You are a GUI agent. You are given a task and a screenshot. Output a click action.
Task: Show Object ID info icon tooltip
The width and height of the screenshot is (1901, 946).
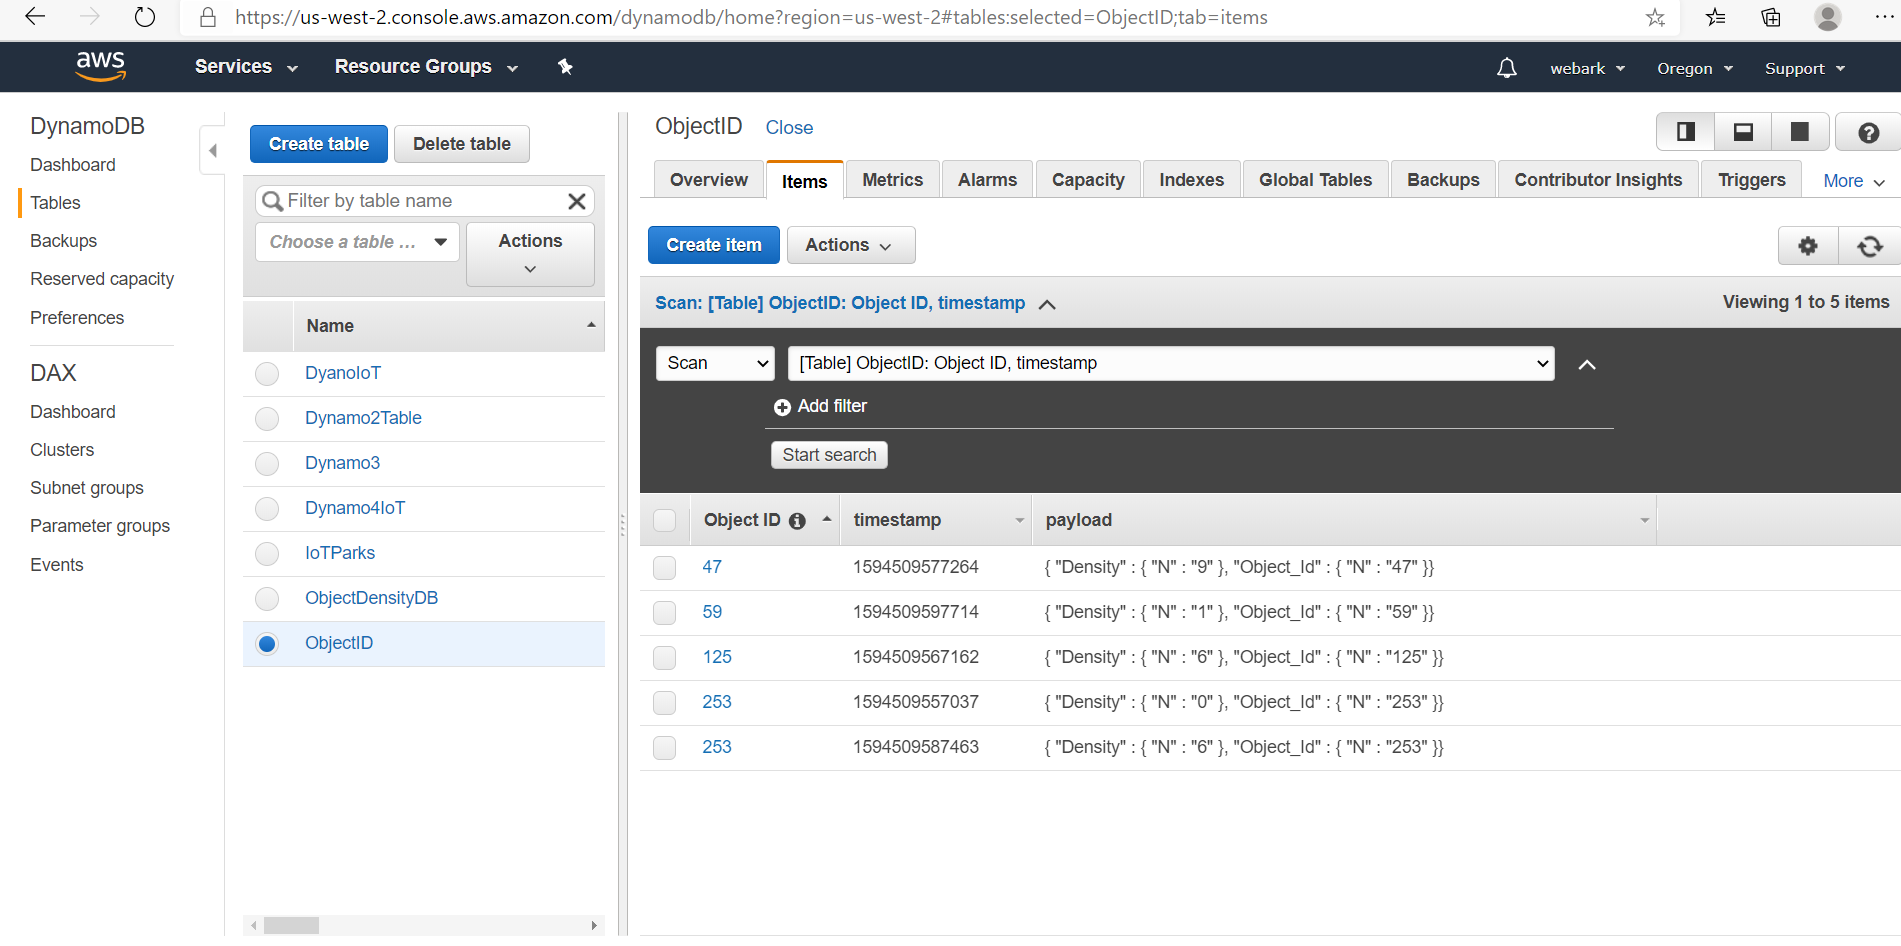[797, 521]
